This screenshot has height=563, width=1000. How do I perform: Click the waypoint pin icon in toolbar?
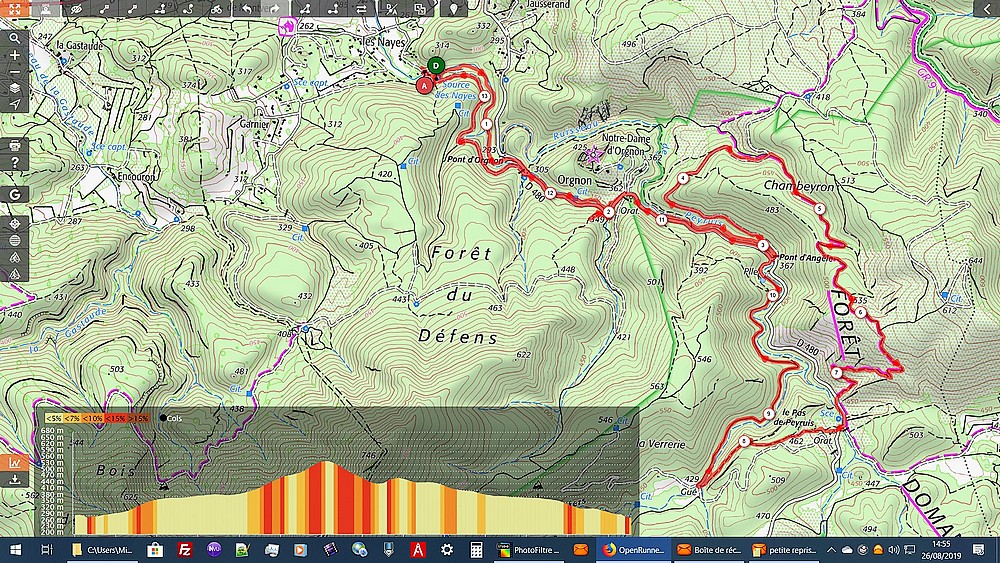453,8
